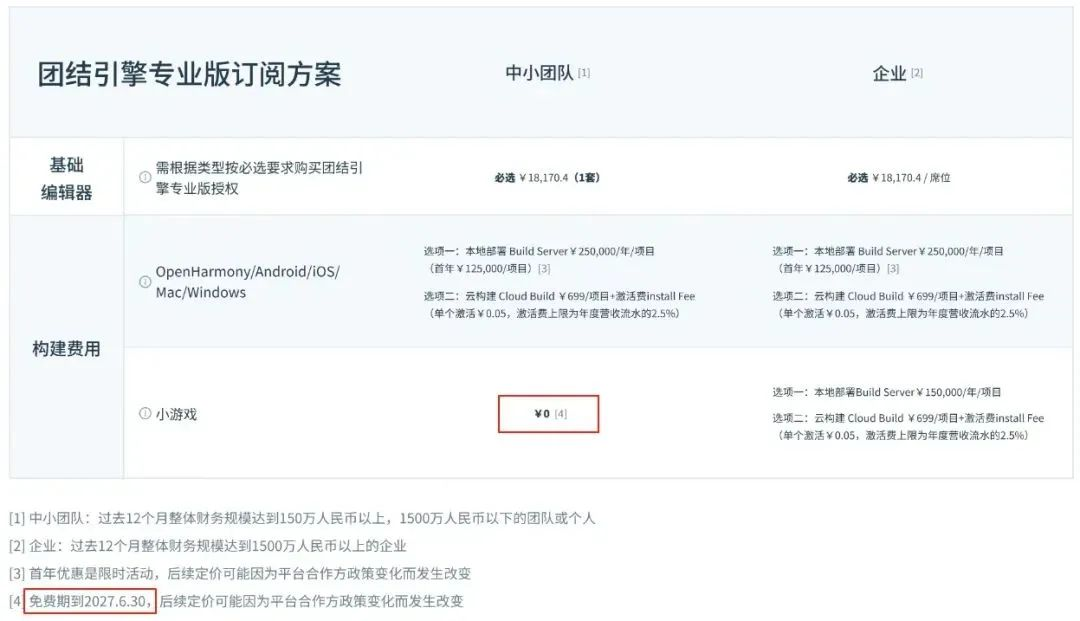Select the 基础编辑器 row label

pos(67,178)
